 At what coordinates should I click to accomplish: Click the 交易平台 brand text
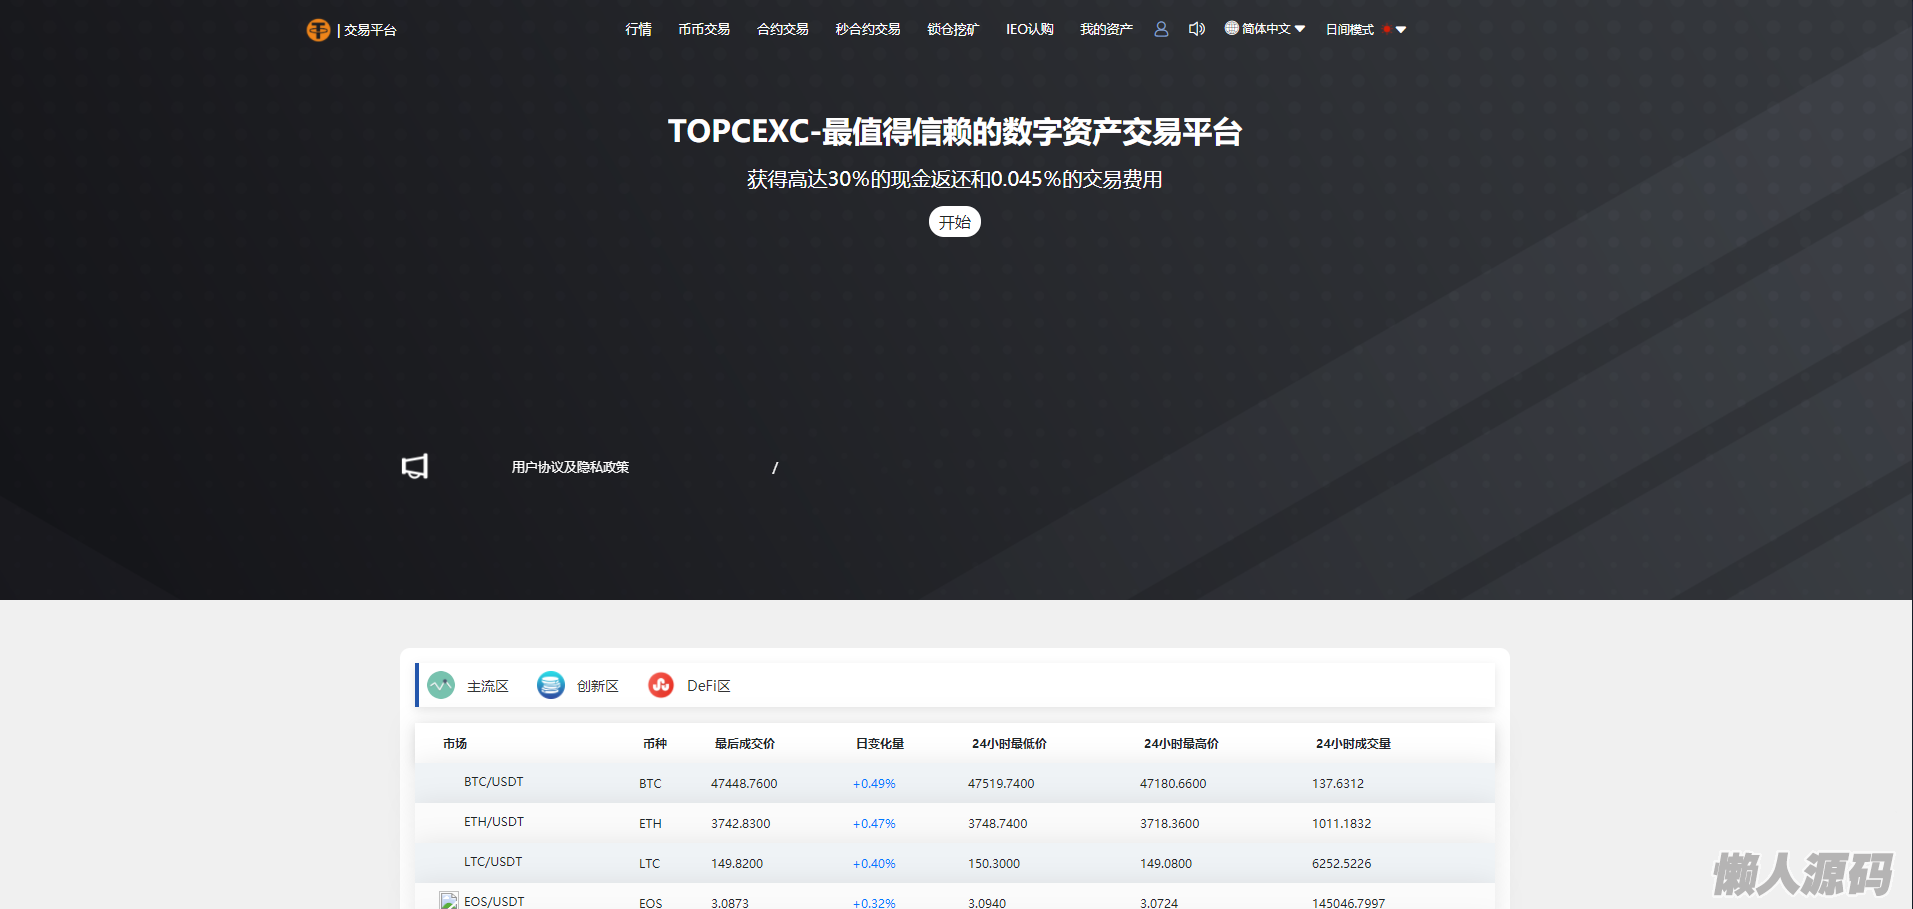[x=370, y=30]
